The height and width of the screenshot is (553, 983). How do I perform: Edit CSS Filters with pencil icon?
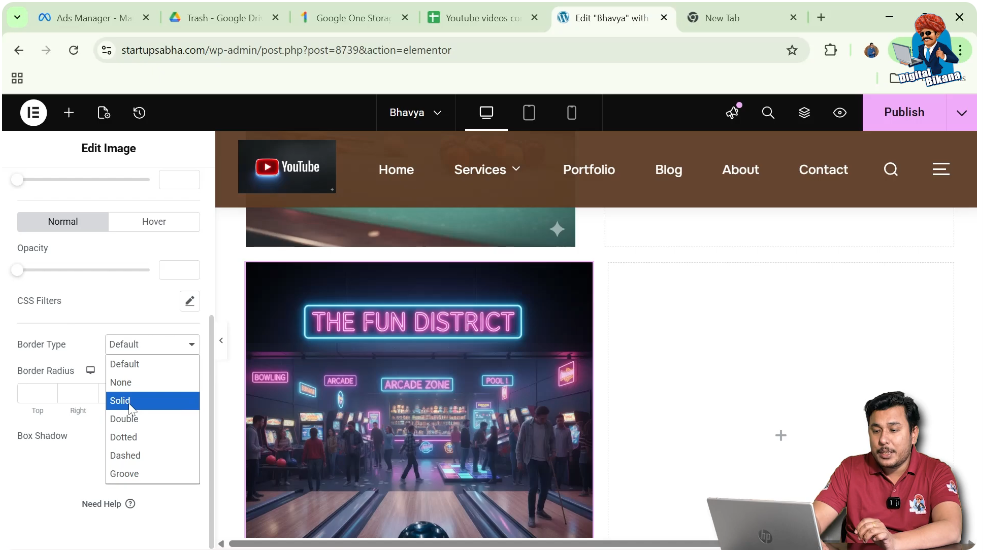[189, 301]
